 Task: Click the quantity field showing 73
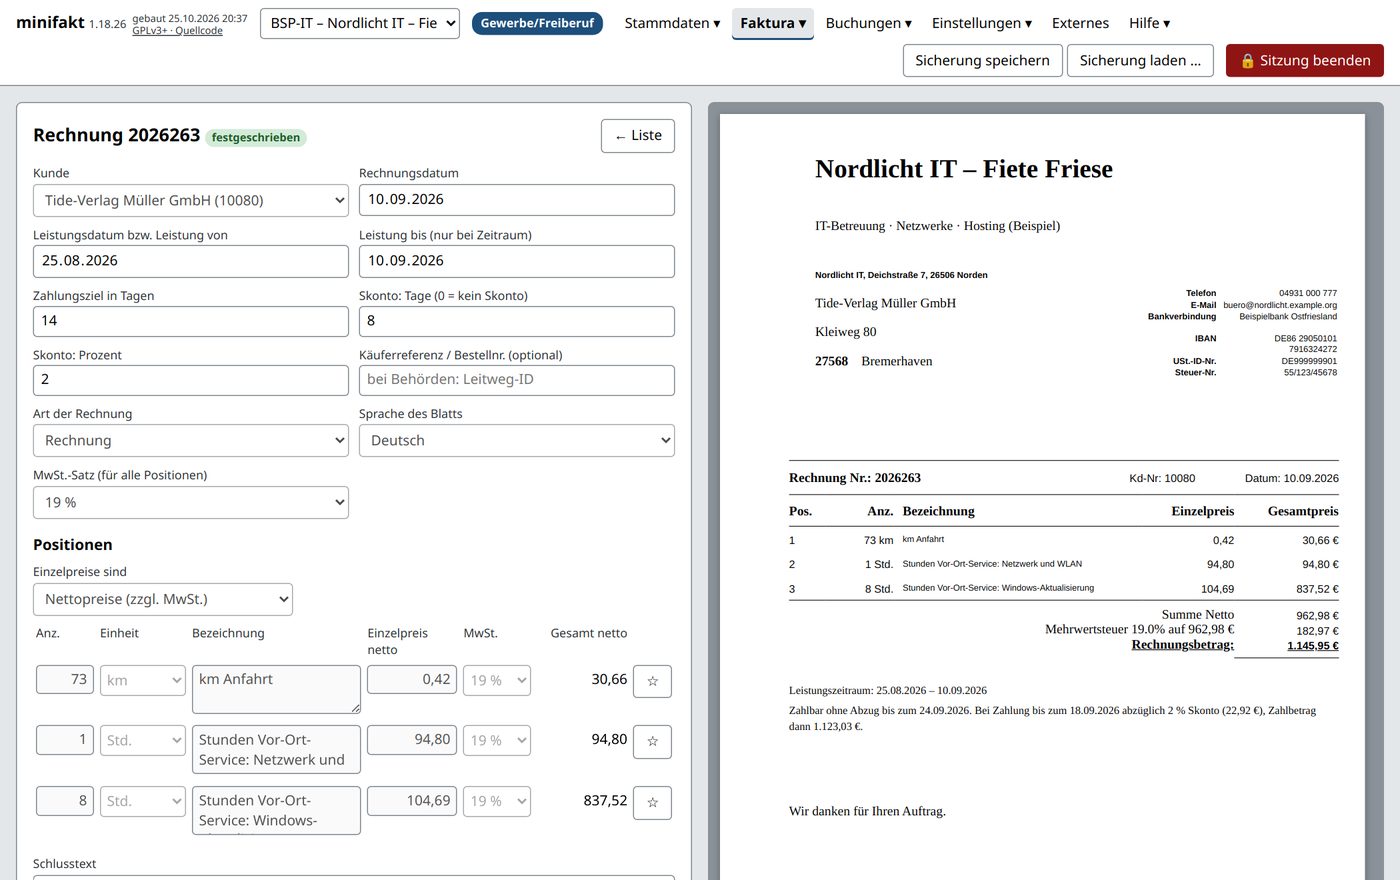[65, 680]
